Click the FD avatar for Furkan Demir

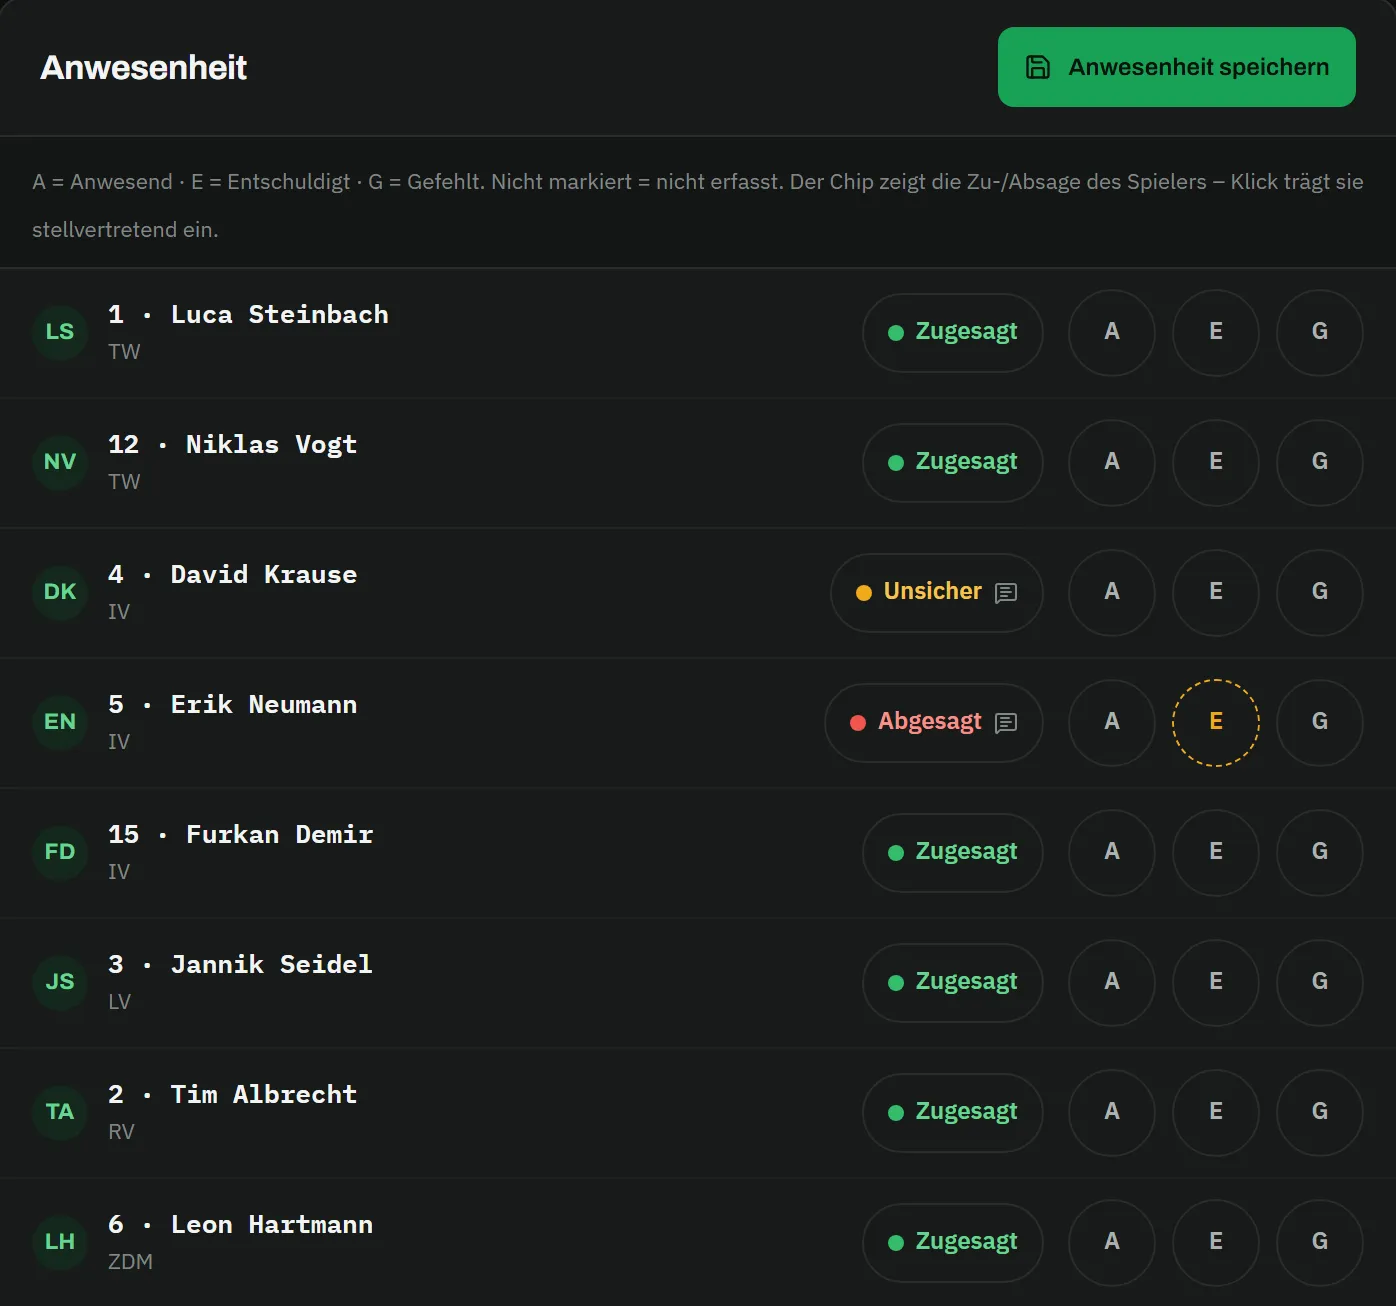pyautogui.click(x=60, y=852)
